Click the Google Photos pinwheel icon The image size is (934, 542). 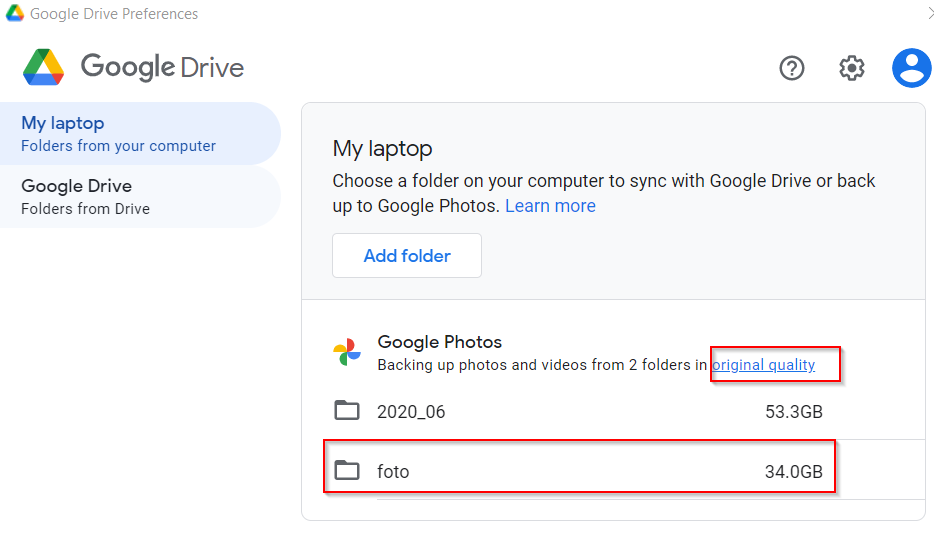[x=347, y=352]
